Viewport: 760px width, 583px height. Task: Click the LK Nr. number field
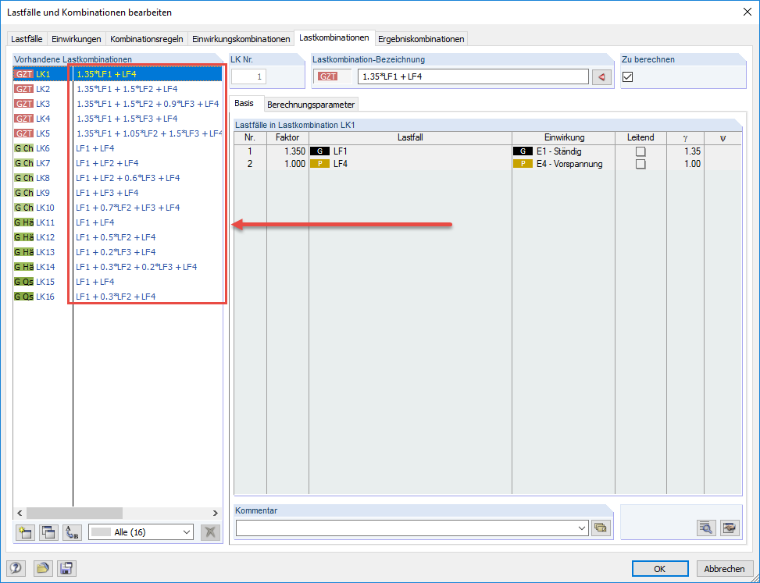[248, 77]
